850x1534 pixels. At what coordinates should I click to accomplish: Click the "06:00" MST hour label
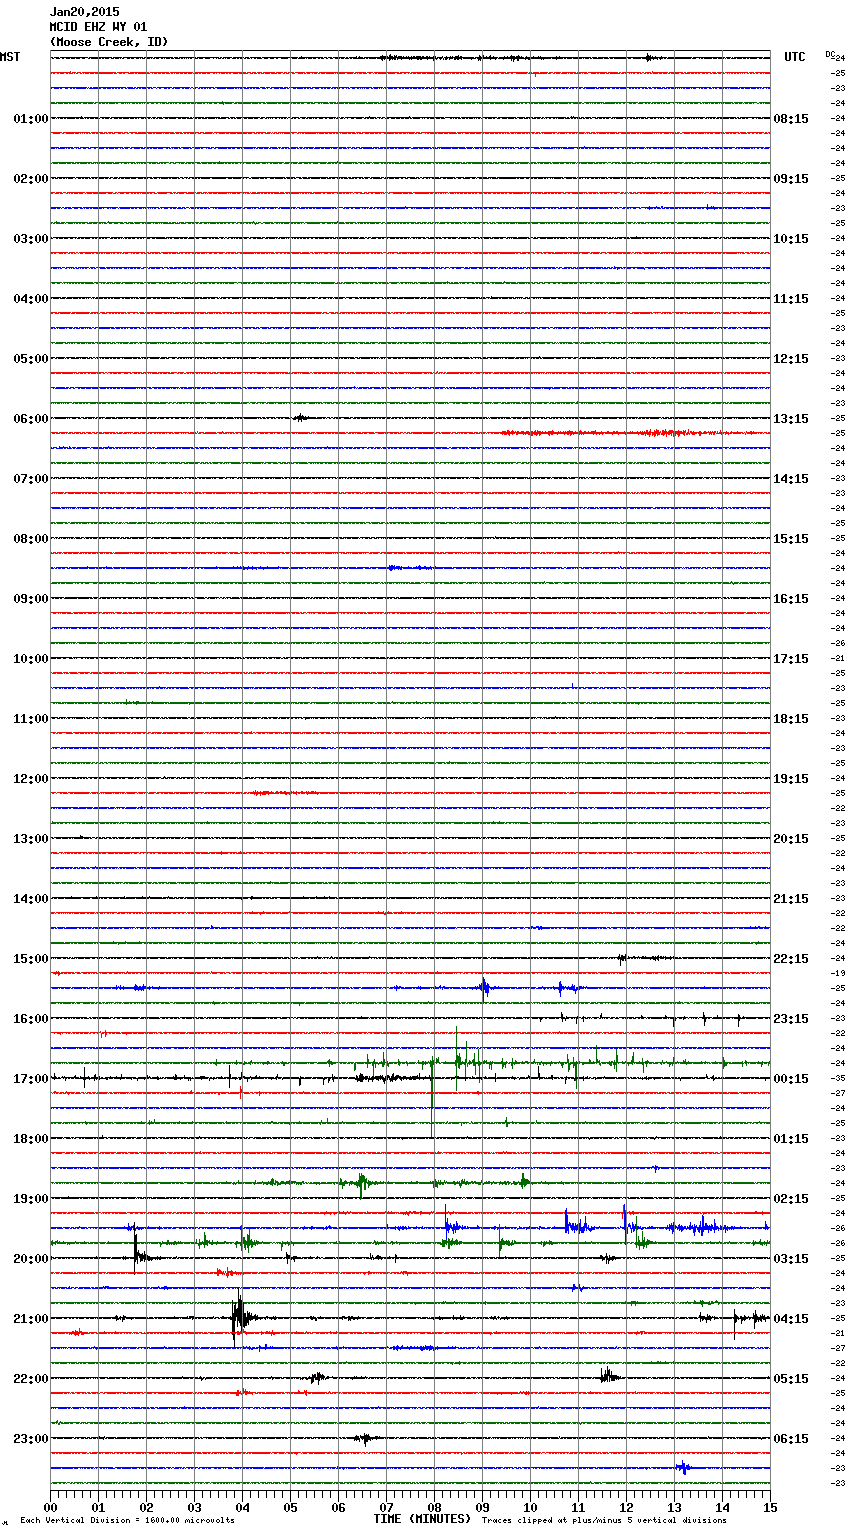coord(31,418)
